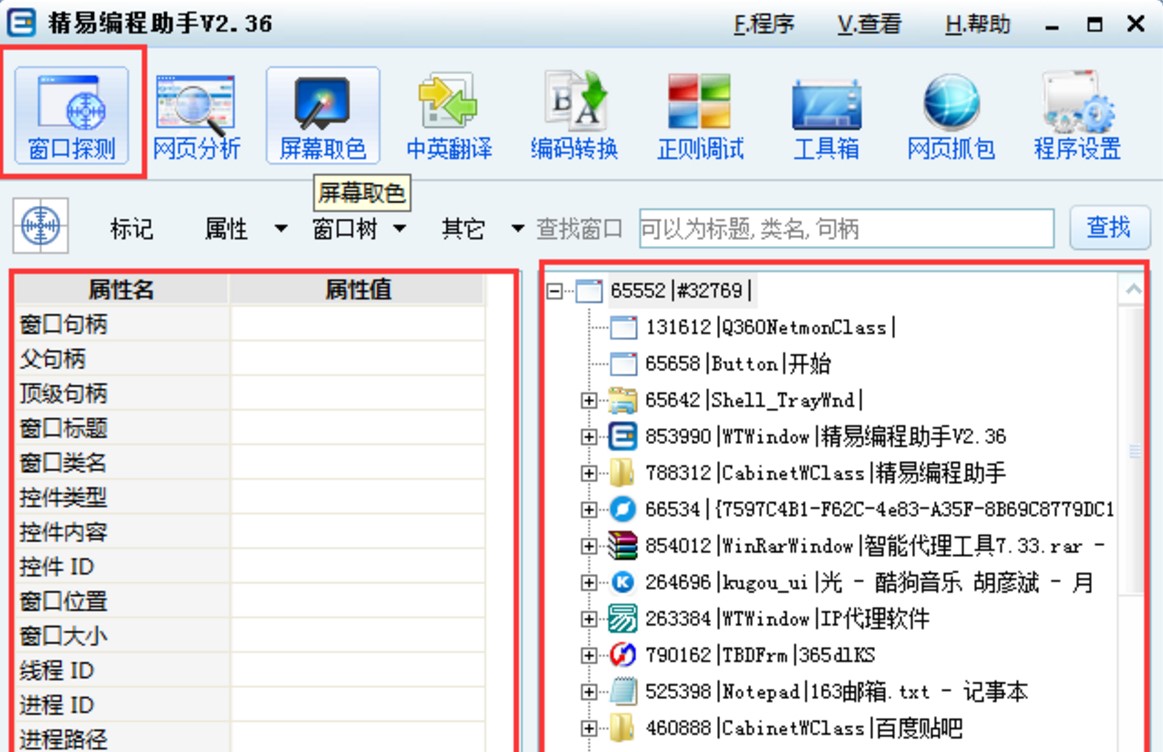Click the app logo in title bar
This screenshot has width=1163, height=752.
pyautogui.click(x=21, y=22)
